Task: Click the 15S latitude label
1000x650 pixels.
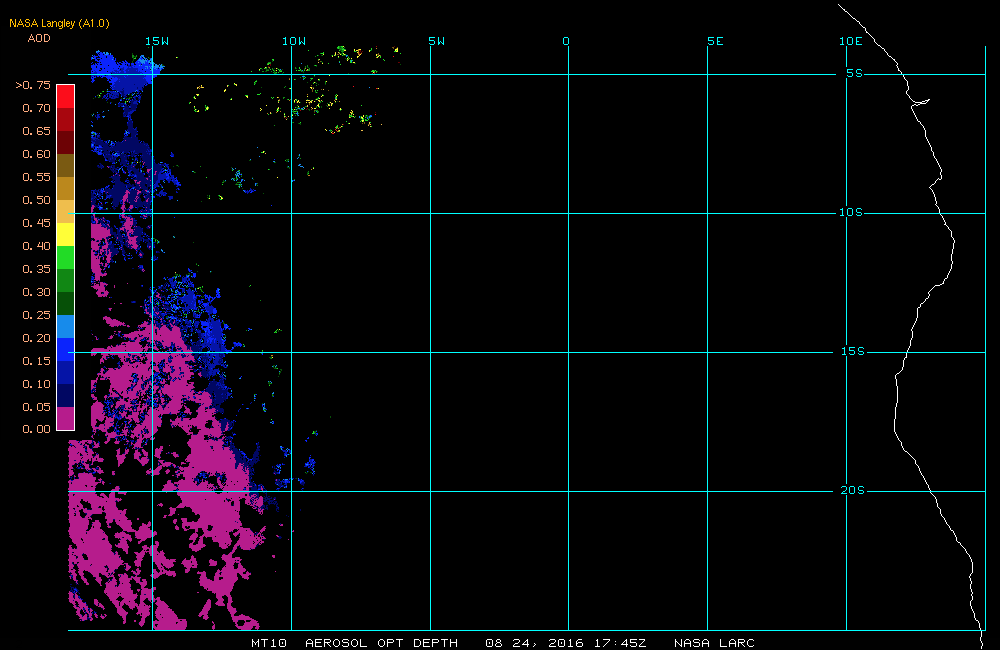Action: point(853,351)
